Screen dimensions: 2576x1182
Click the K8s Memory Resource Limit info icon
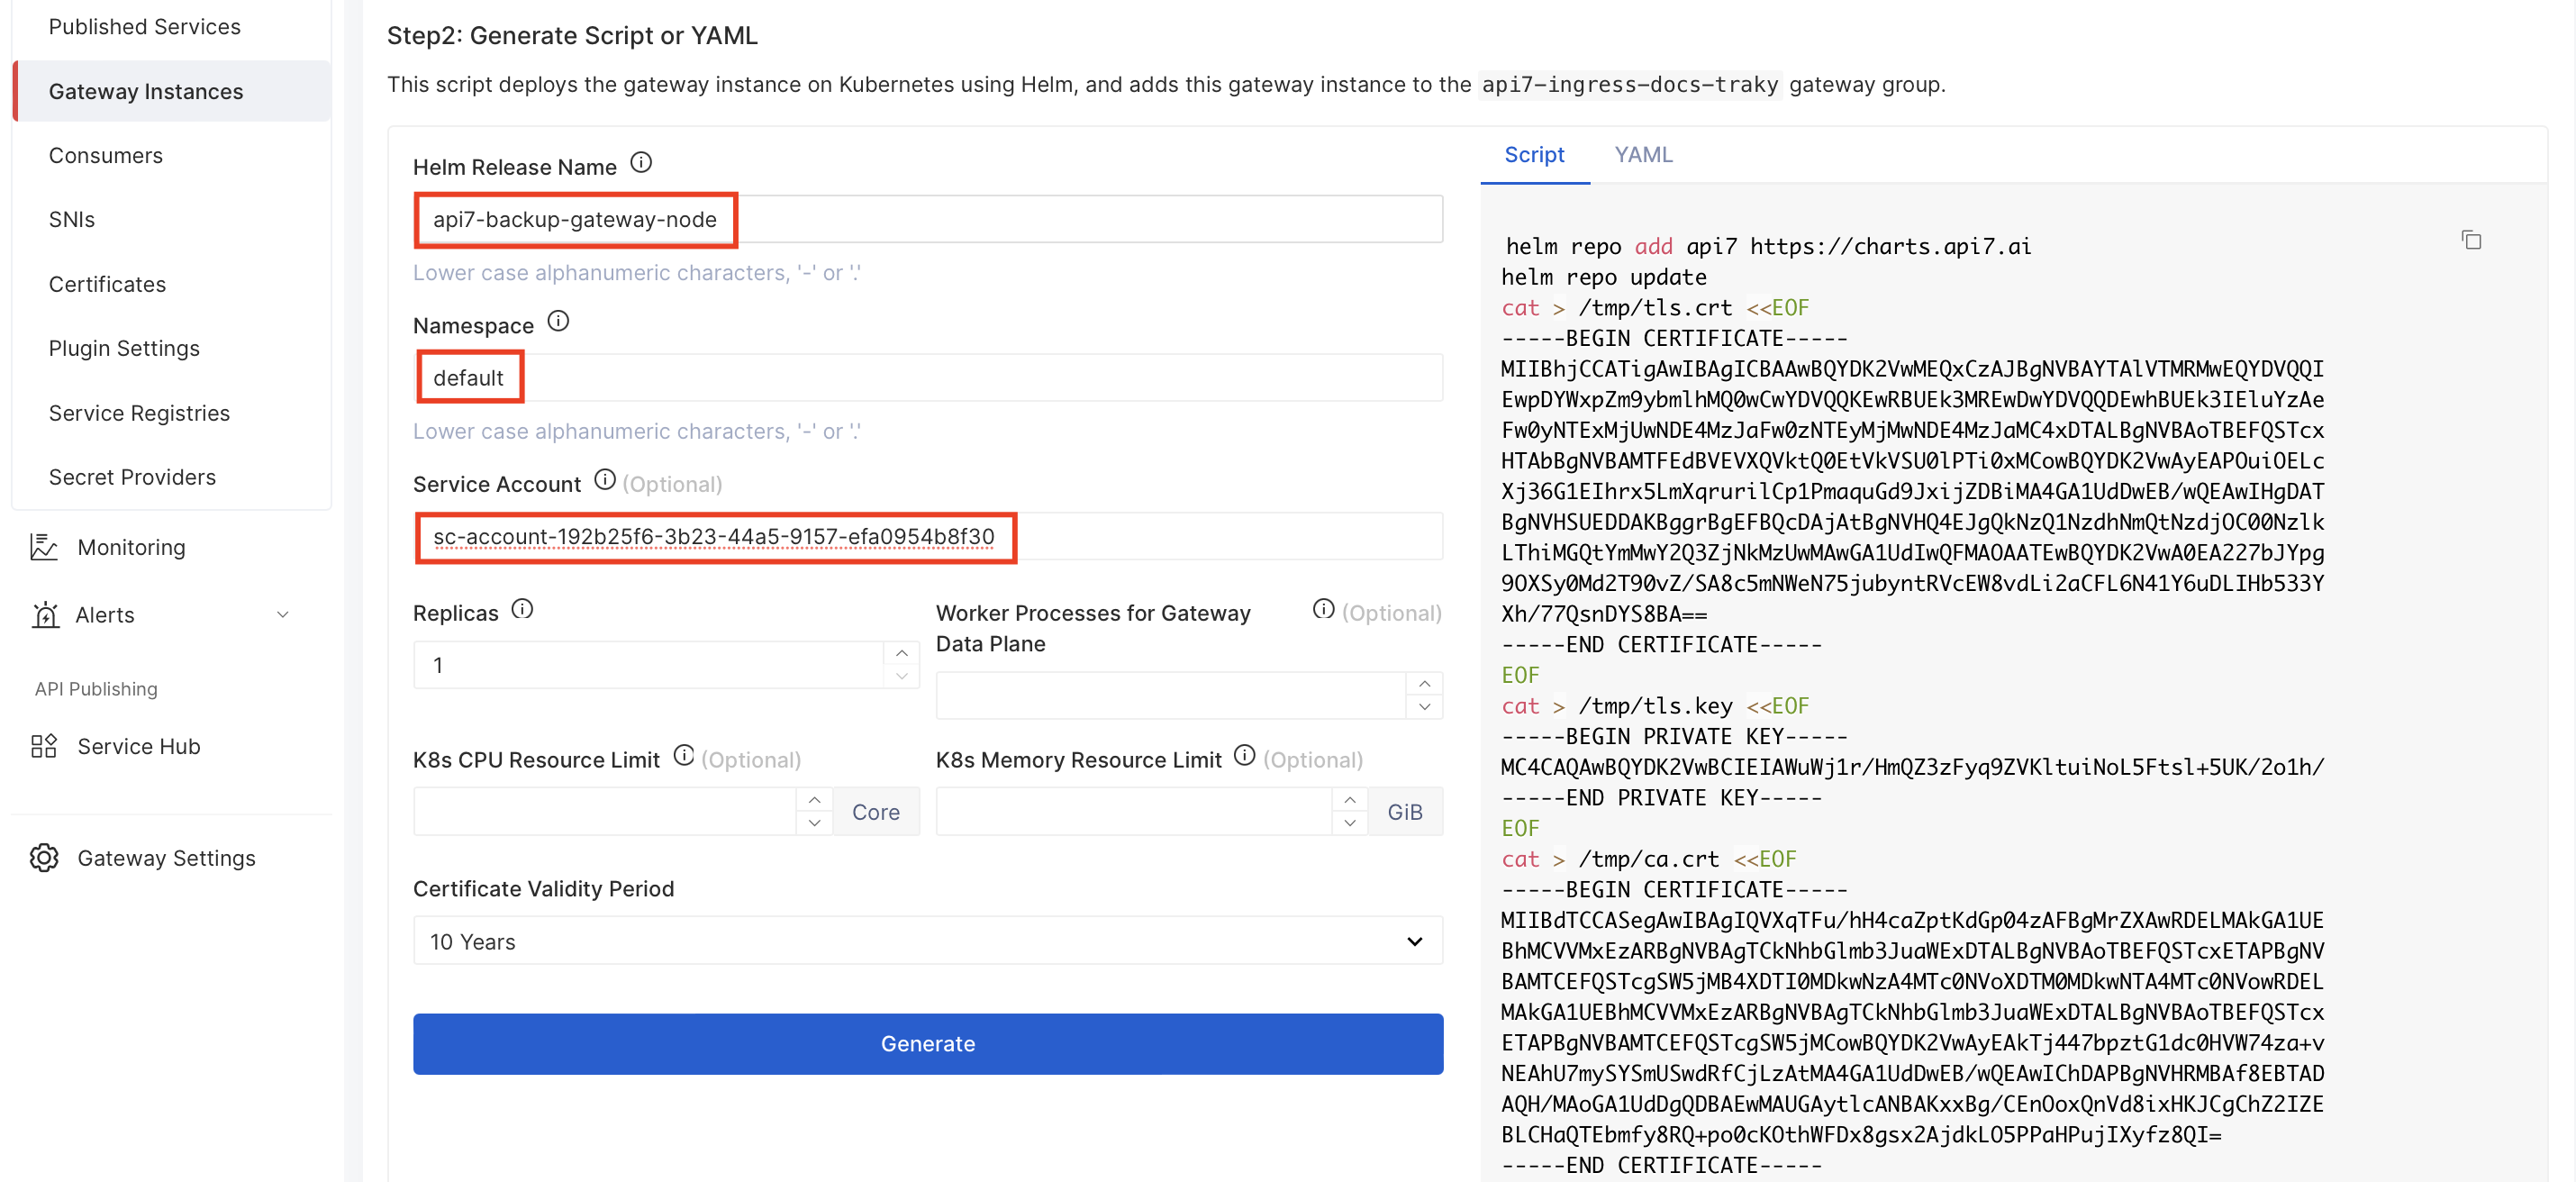[1243, 756]
